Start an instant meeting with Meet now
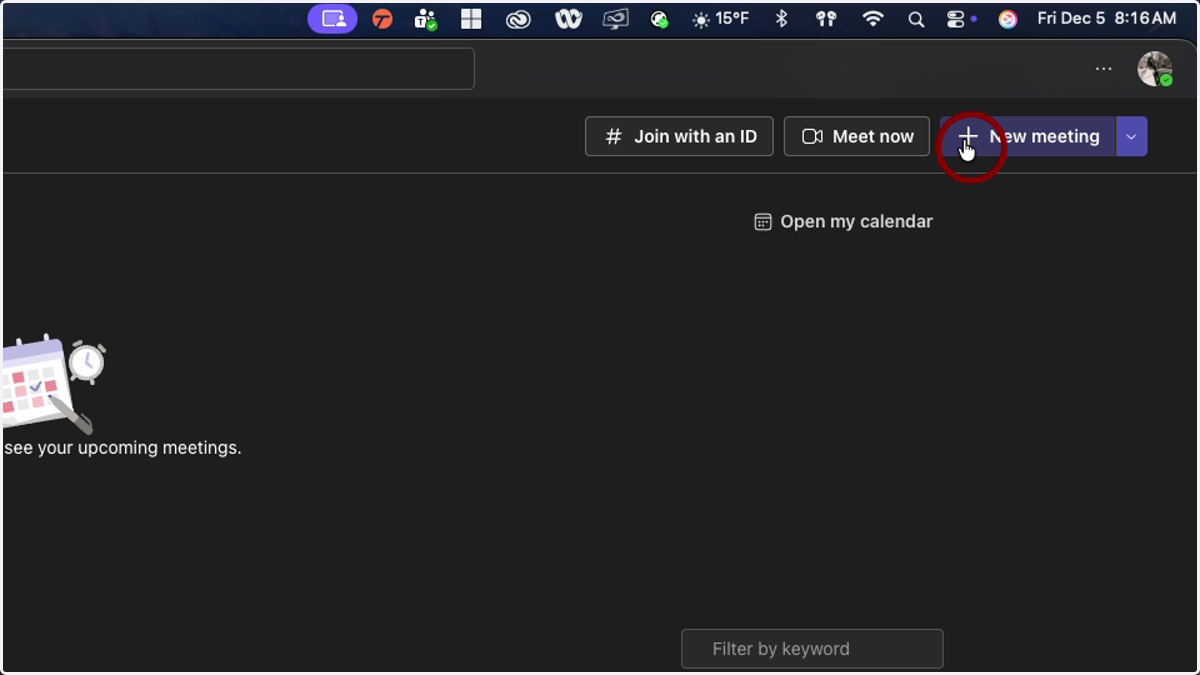This screenshot has width=1200, height=675. tap(857, 137)
